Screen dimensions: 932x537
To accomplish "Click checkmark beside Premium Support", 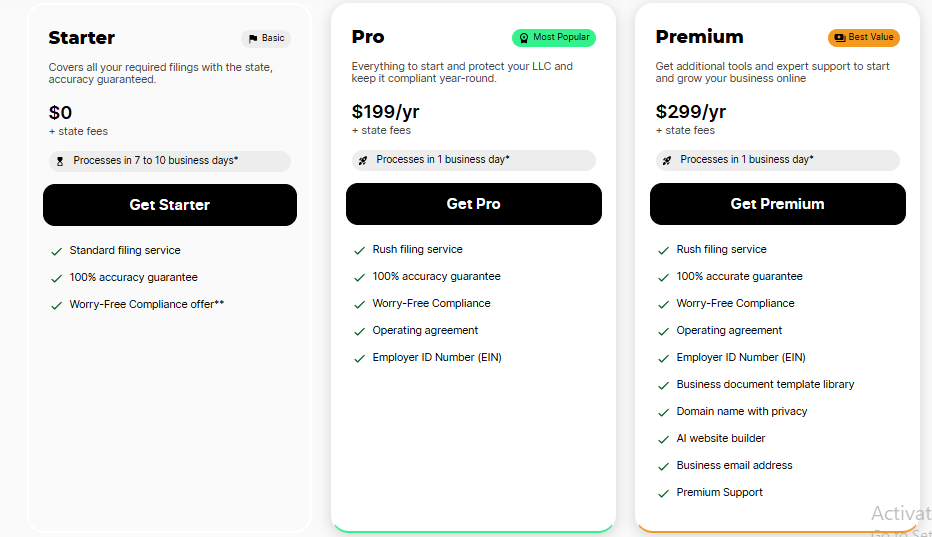I will pyautogui.click(x=663, y=494).
